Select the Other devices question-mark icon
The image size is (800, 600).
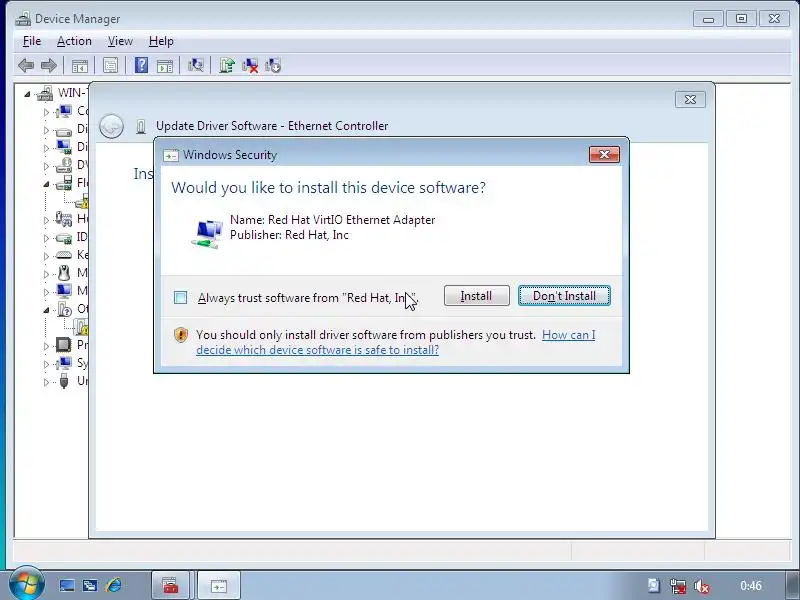point(64,309)
